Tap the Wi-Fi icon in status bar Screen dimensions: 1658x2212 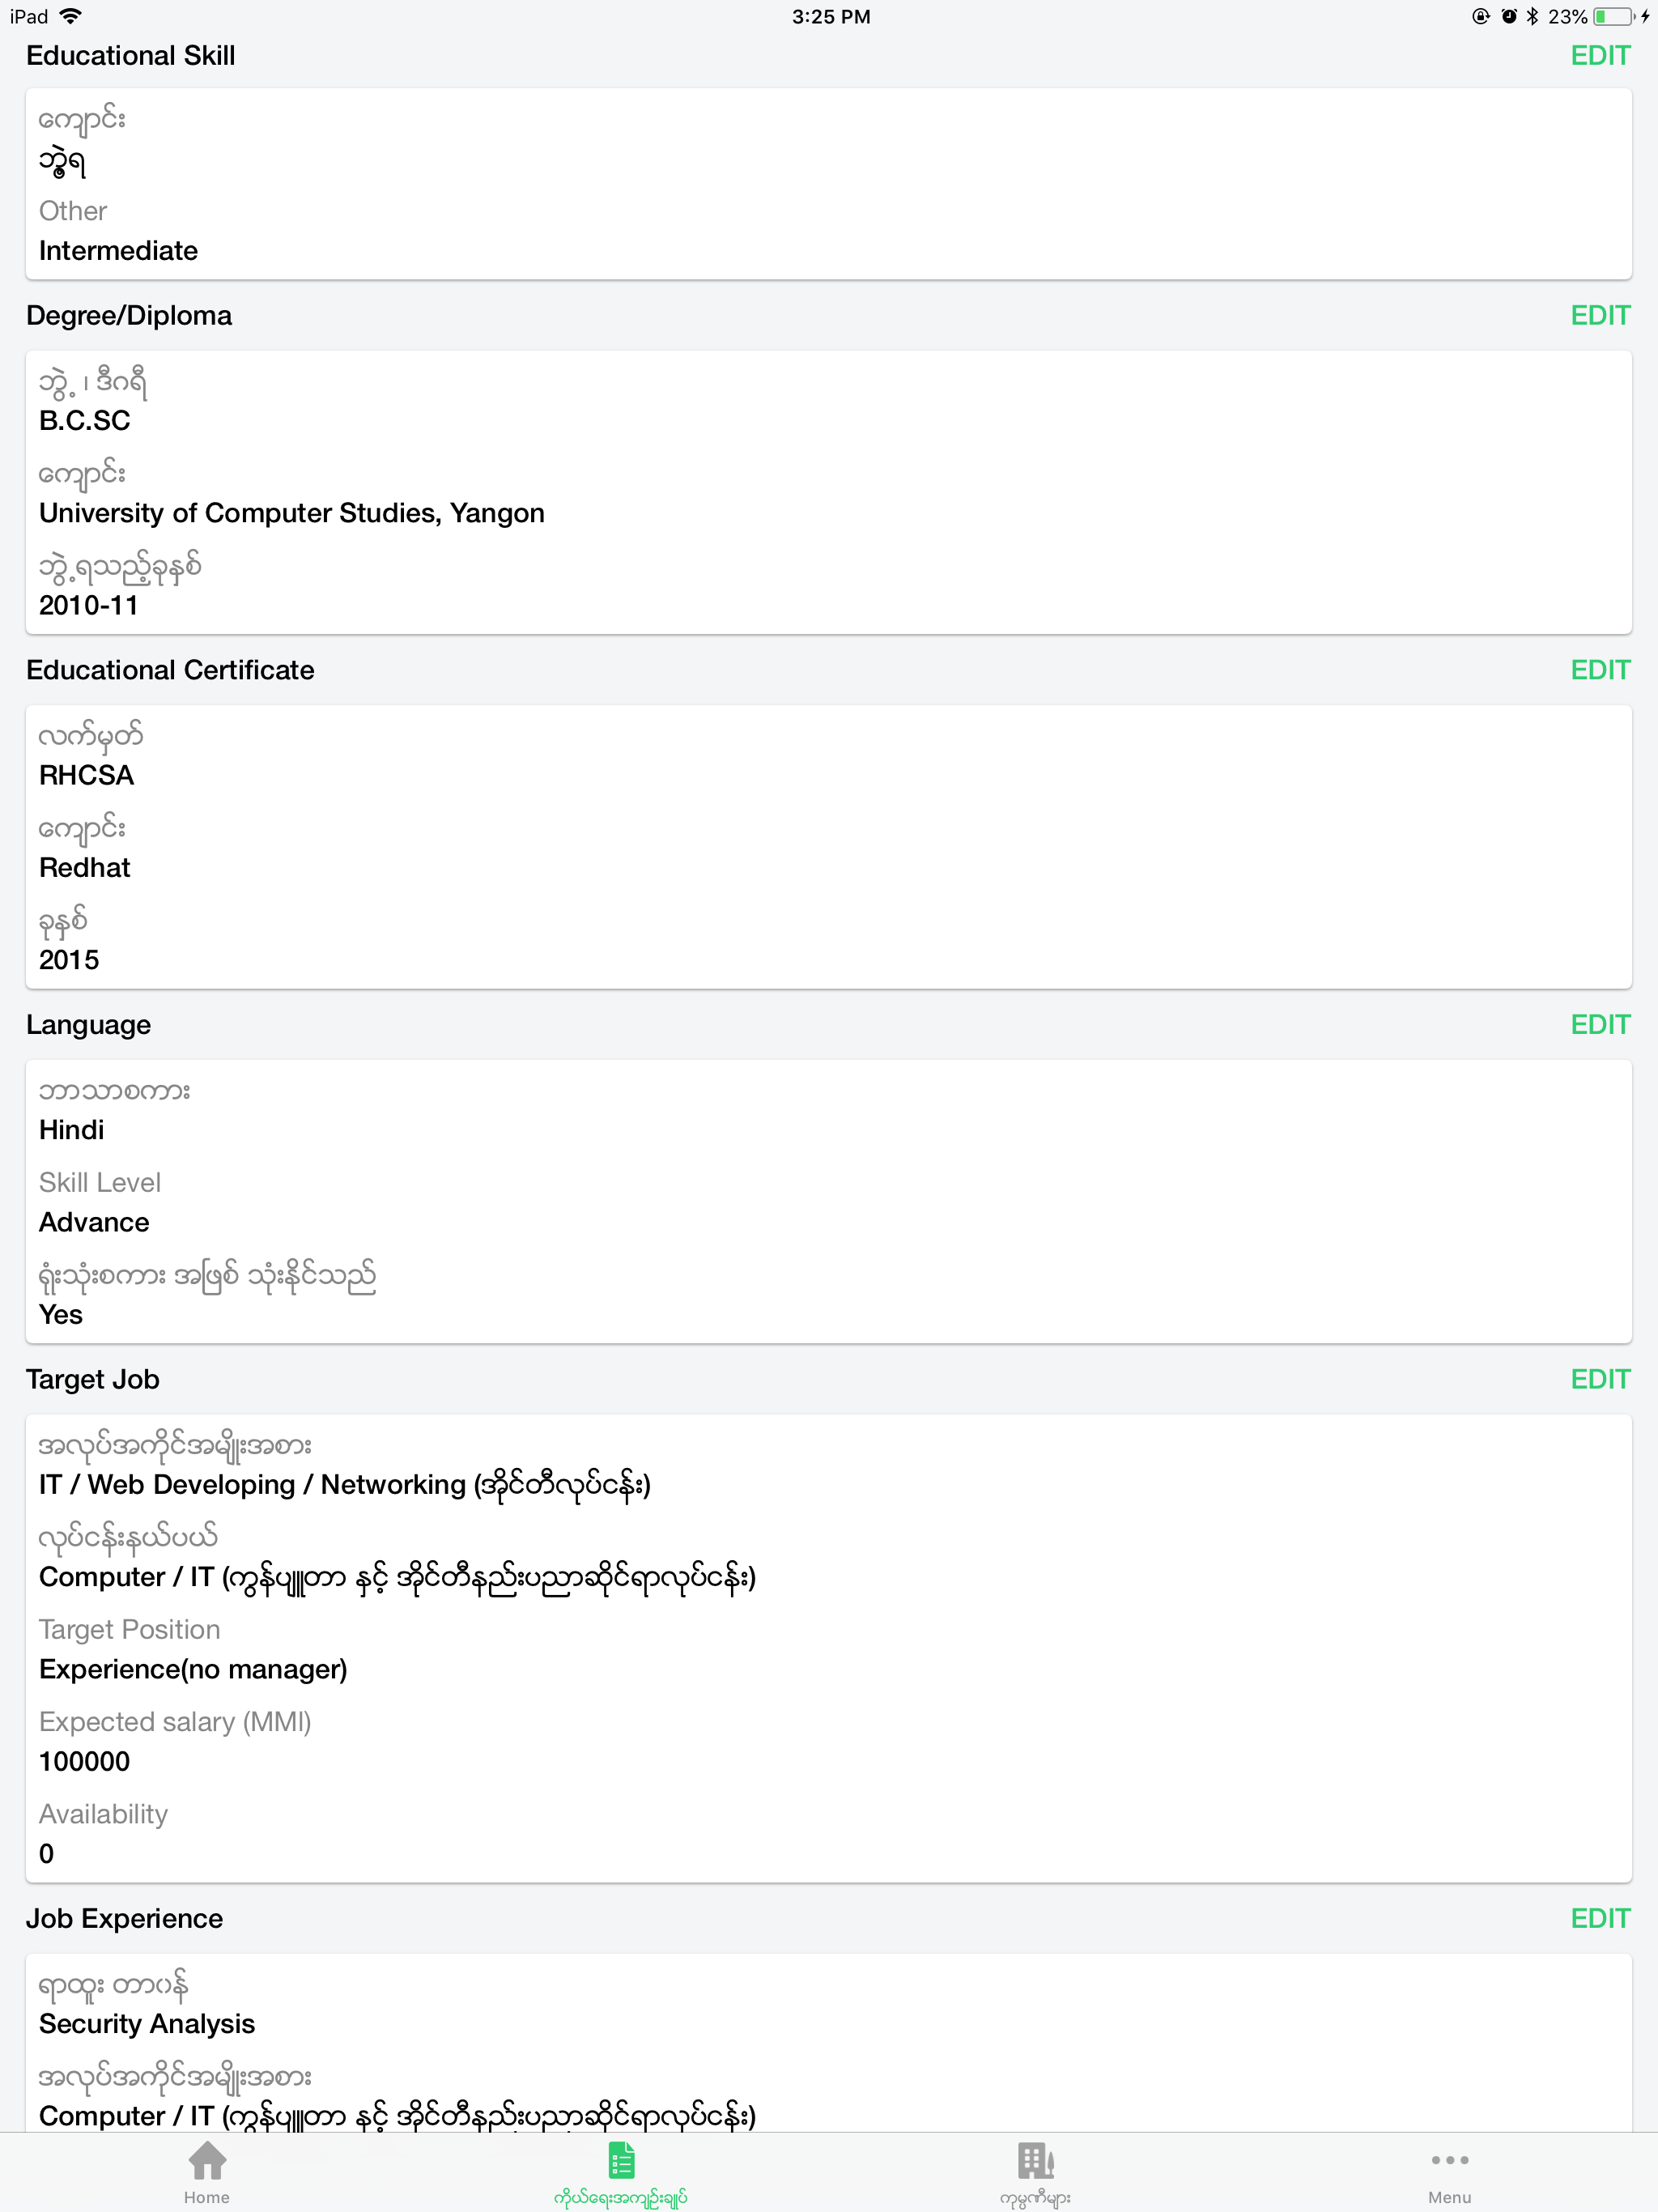click(x=68, y=16)
